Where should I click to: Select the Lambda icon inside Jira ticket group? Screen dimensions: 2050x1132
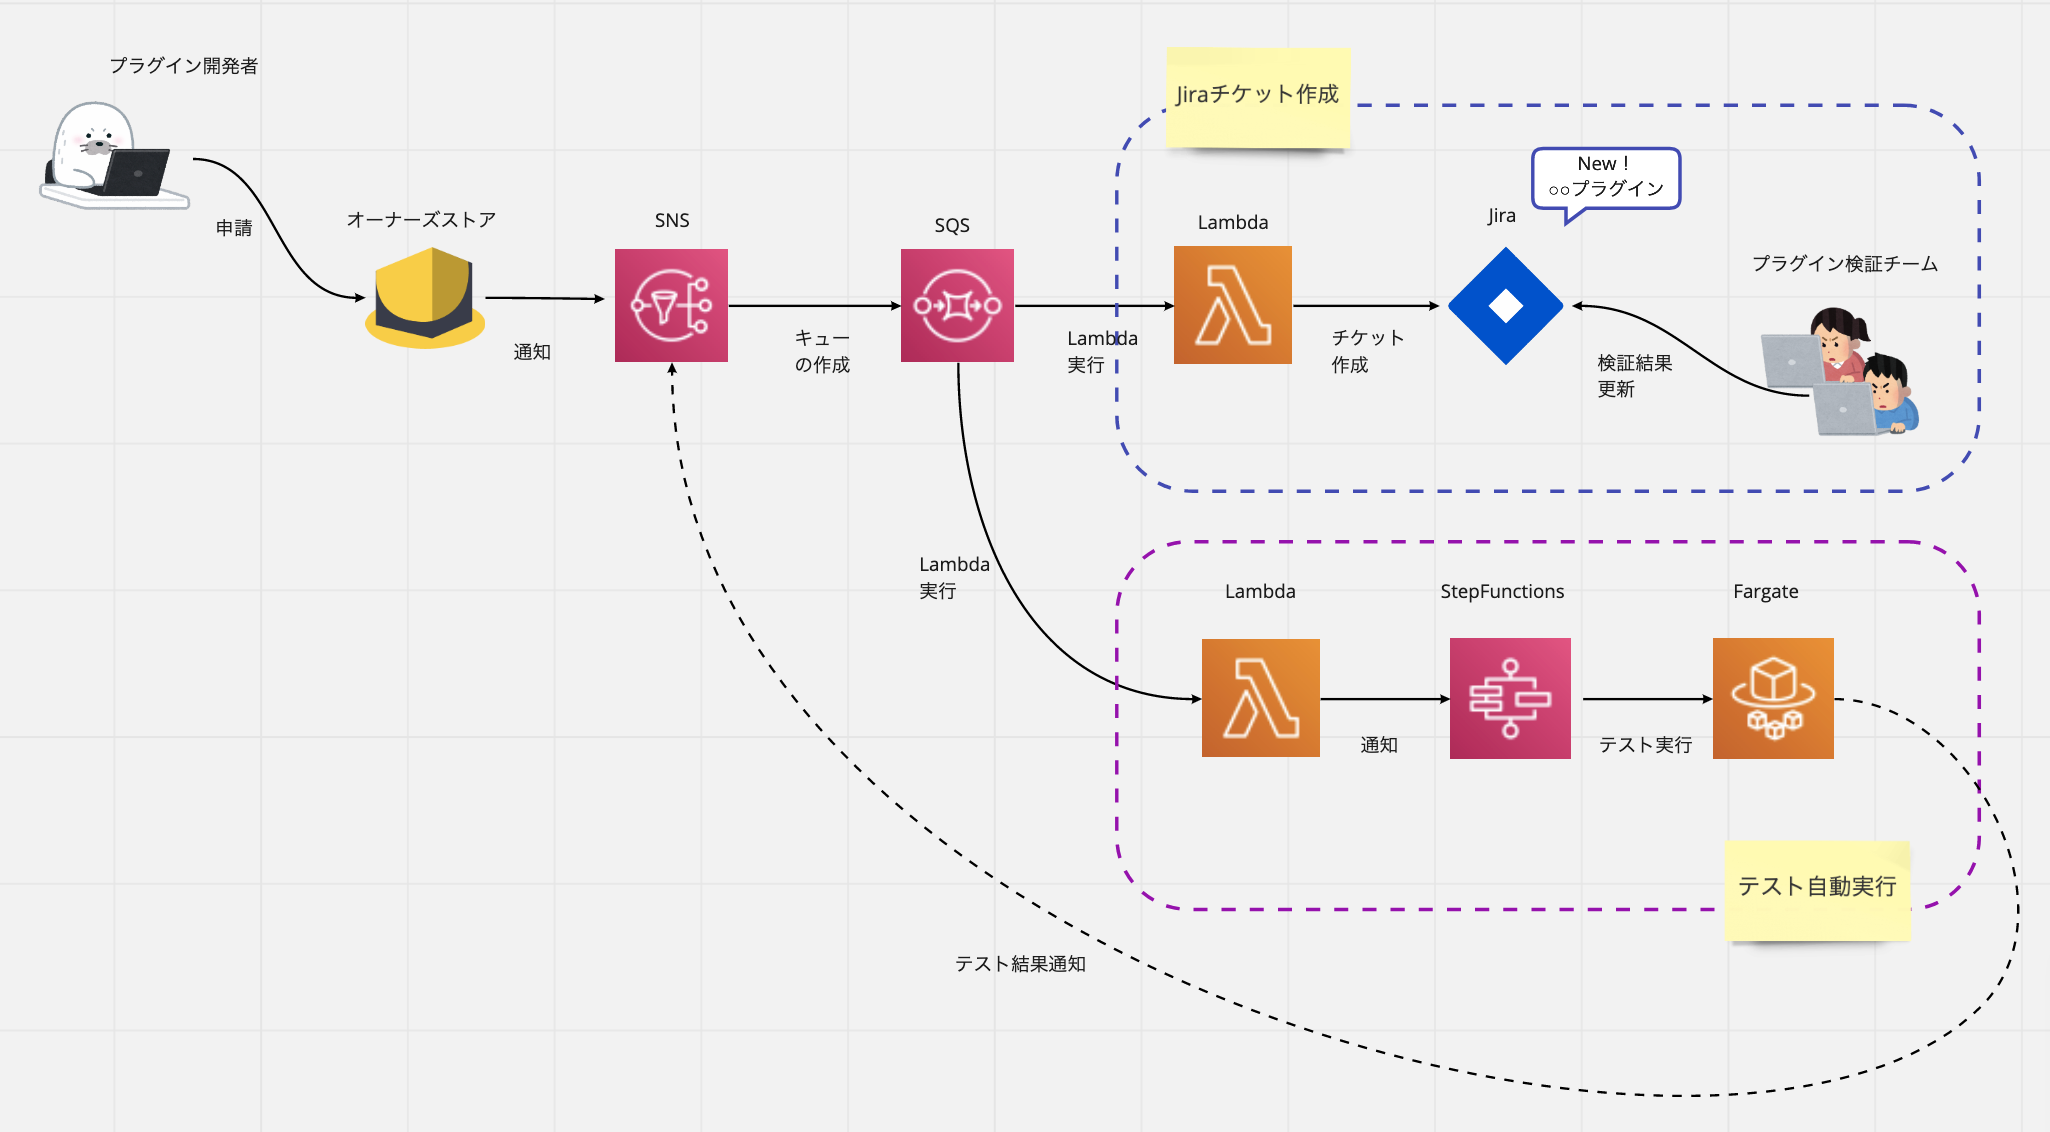[x=1233, y=305]
